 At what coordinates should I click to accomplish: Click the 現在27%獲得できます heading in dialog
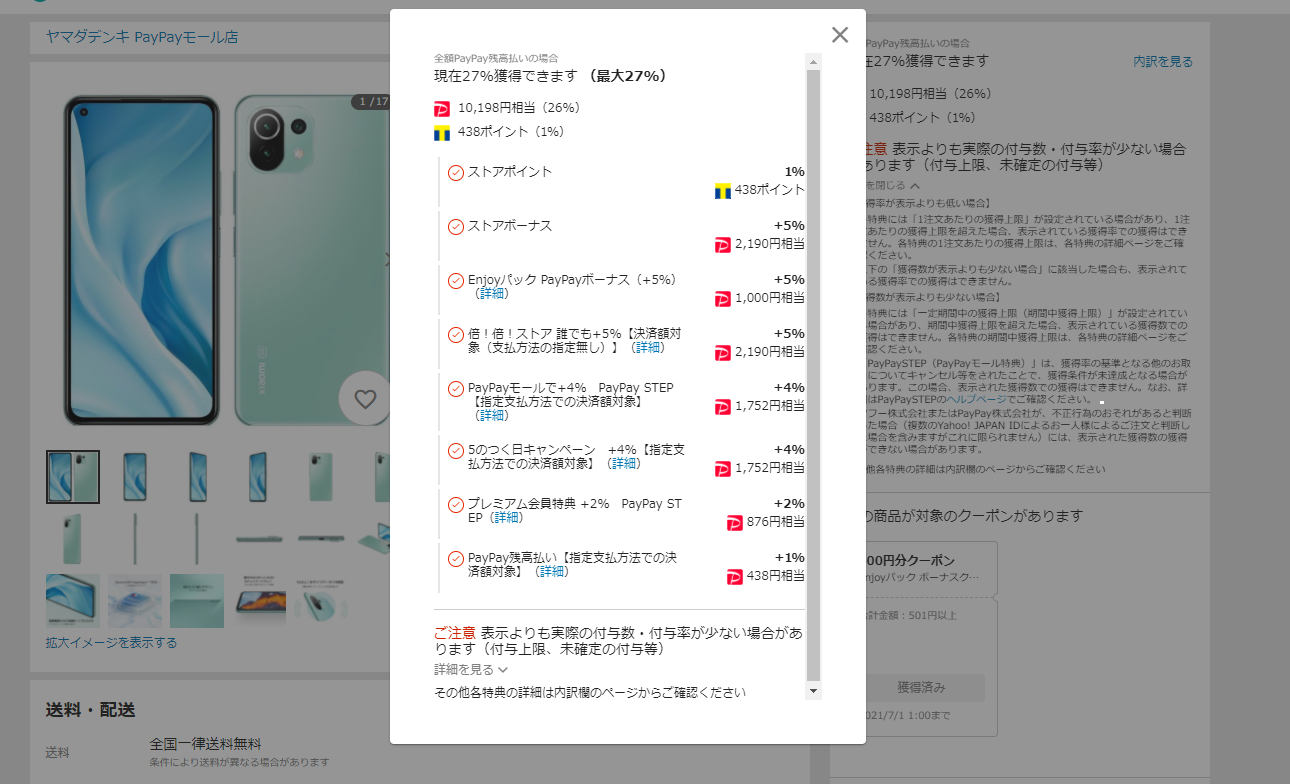506,76
